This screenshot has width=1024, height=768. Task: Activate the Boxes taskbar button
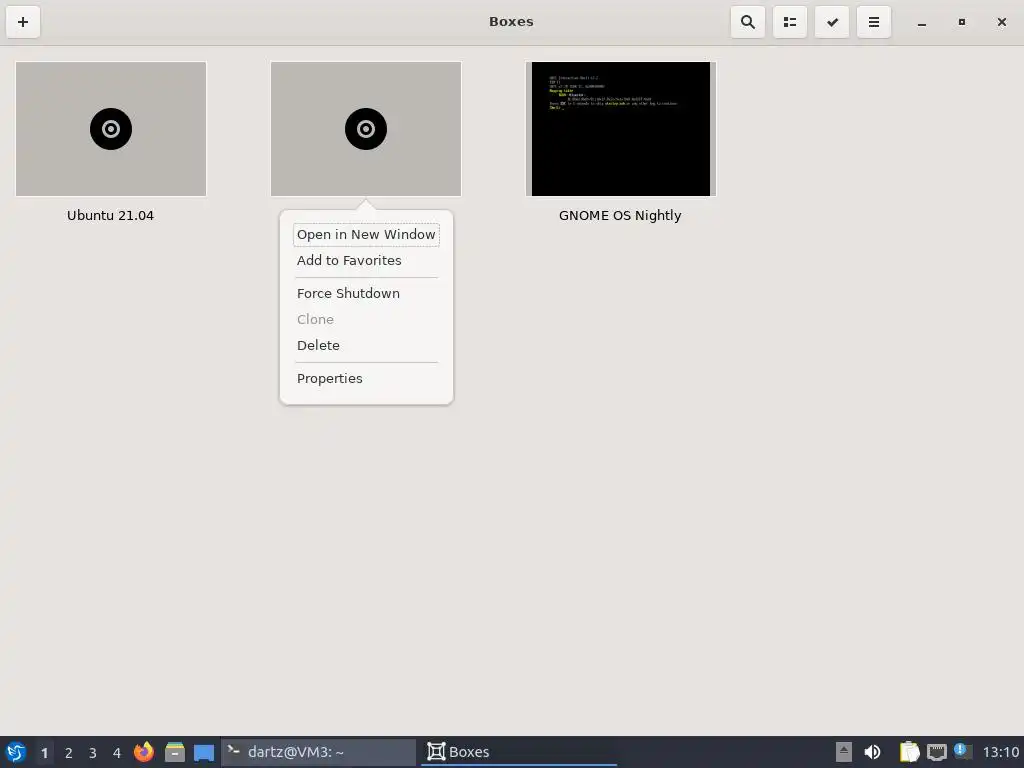tap(519, 752)
